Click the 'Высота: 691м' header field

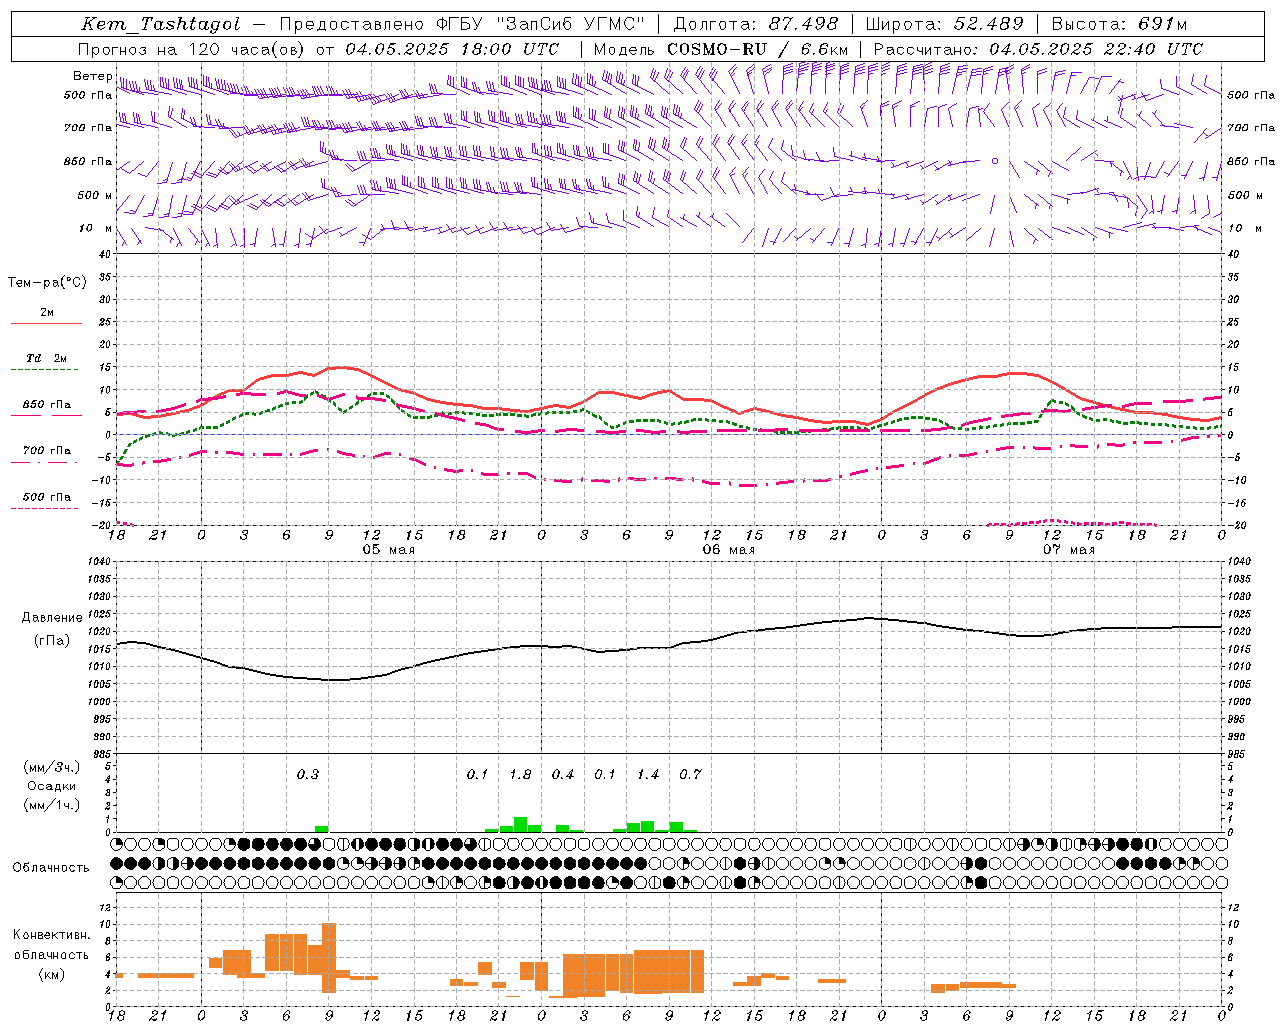coord(1120,24)
